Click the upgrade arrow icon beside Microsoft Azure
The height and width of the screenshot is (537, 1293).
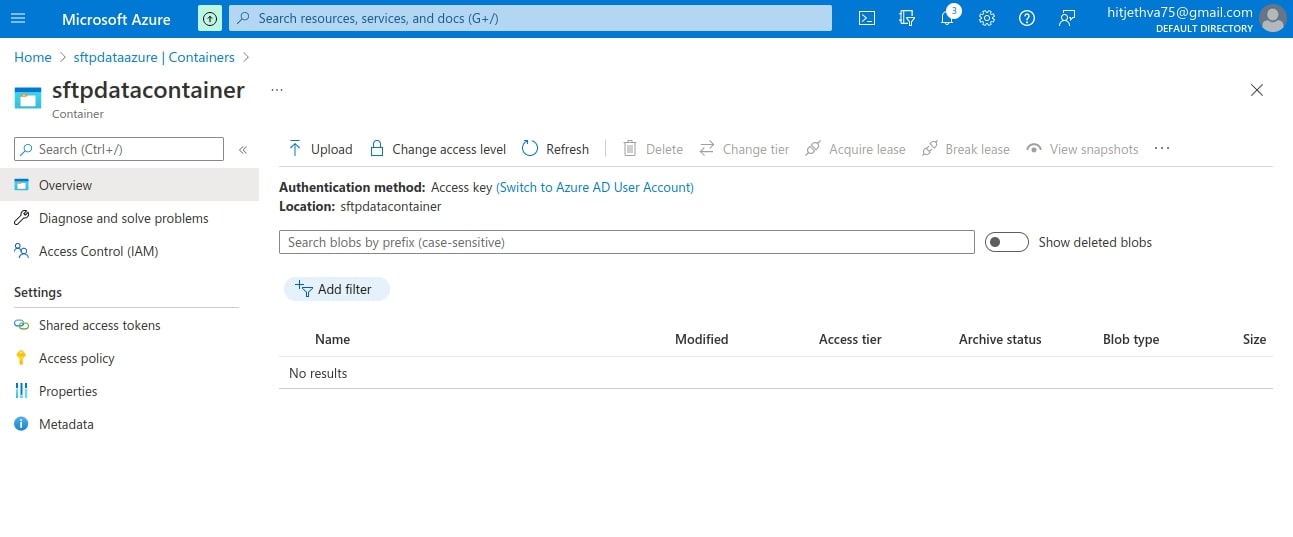[210, 18]
